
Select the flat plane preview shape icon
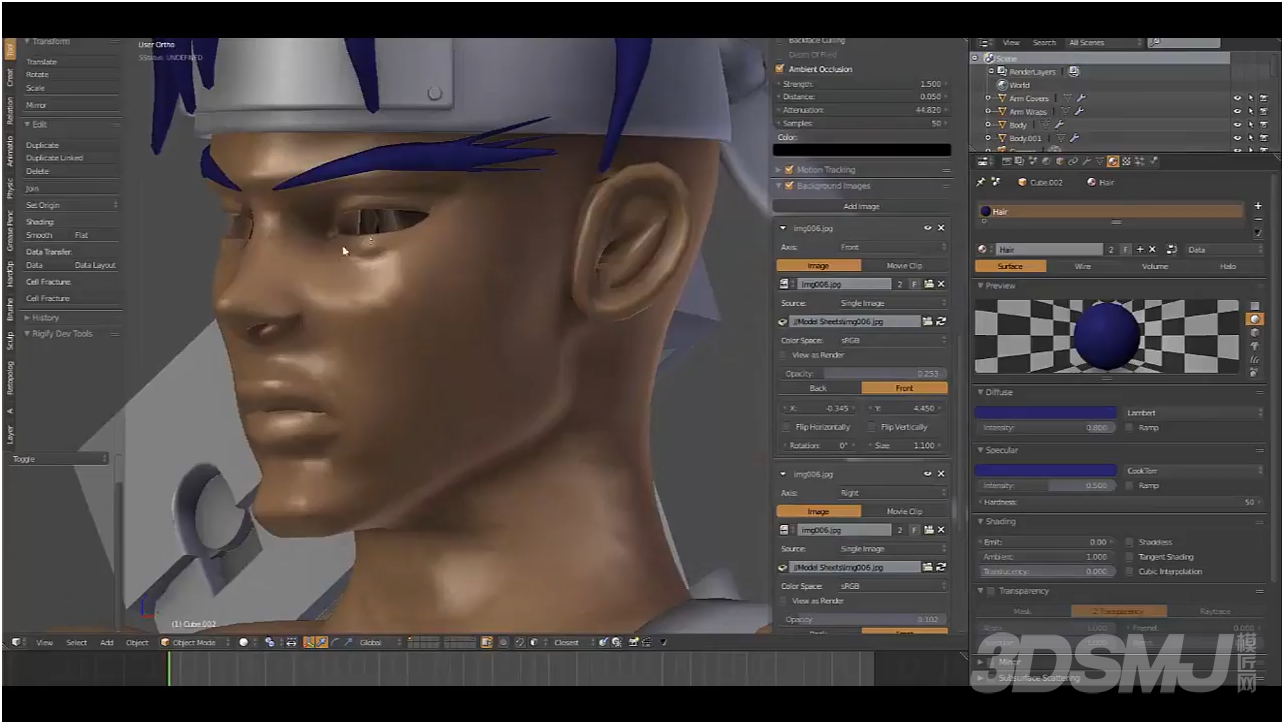point(1255,306)
